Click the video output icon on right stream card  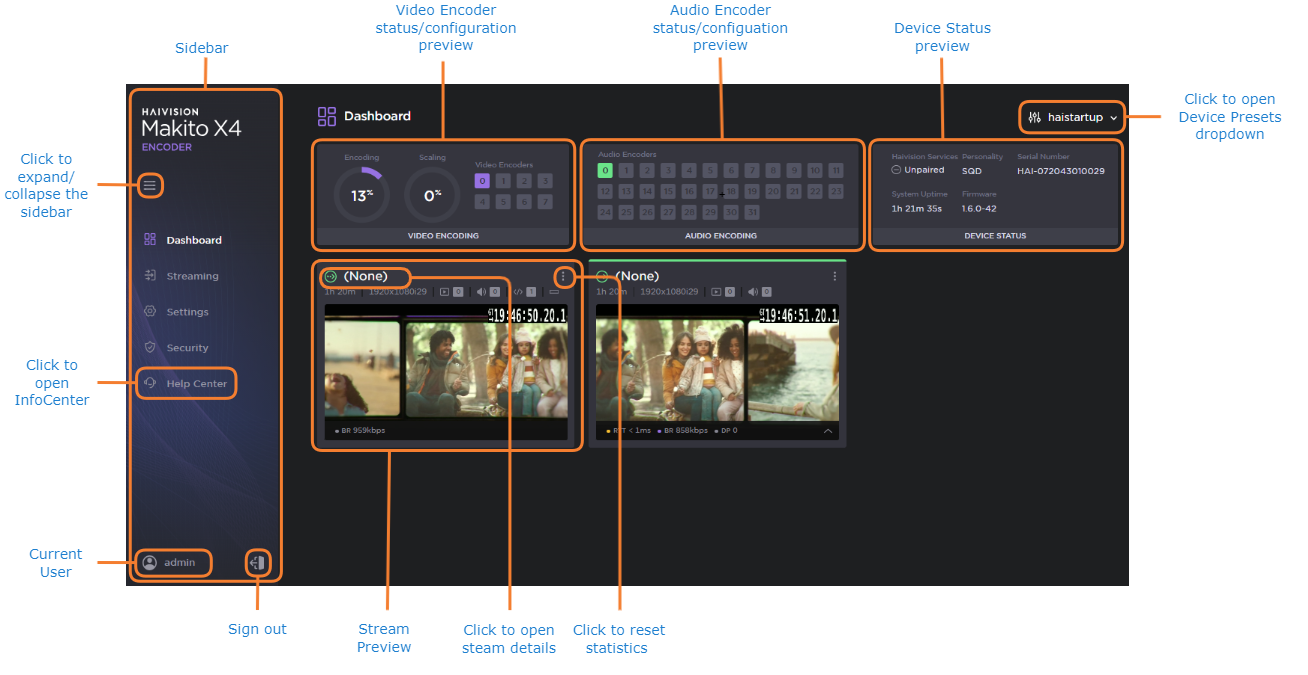pos(716,291)
